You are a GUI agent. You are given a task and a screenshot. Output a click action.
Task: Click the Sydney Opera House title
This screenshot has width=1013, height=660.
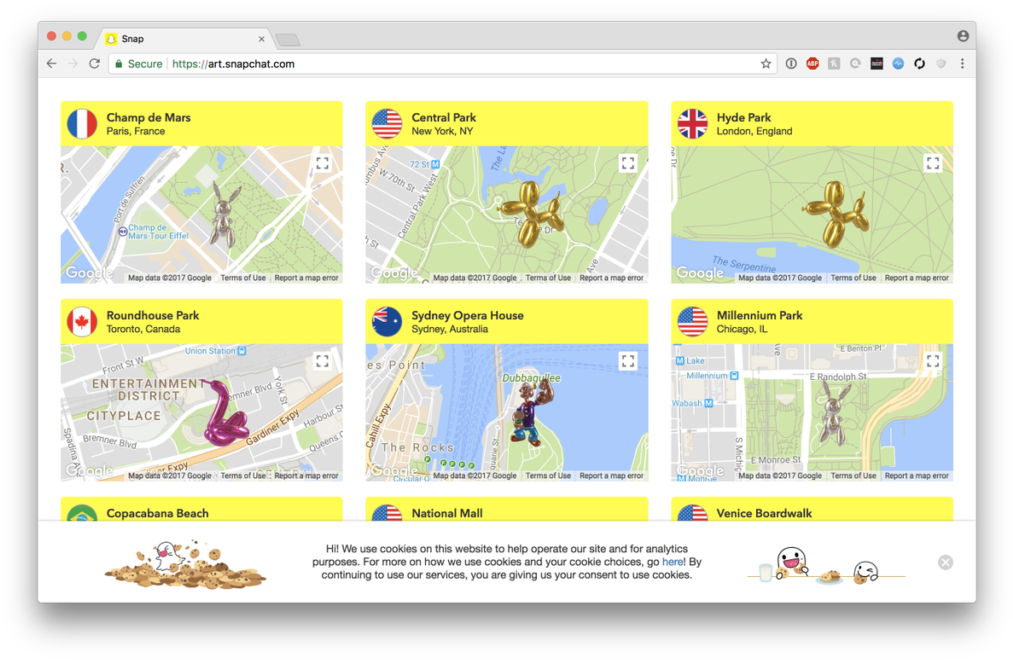tap(468, 315)
